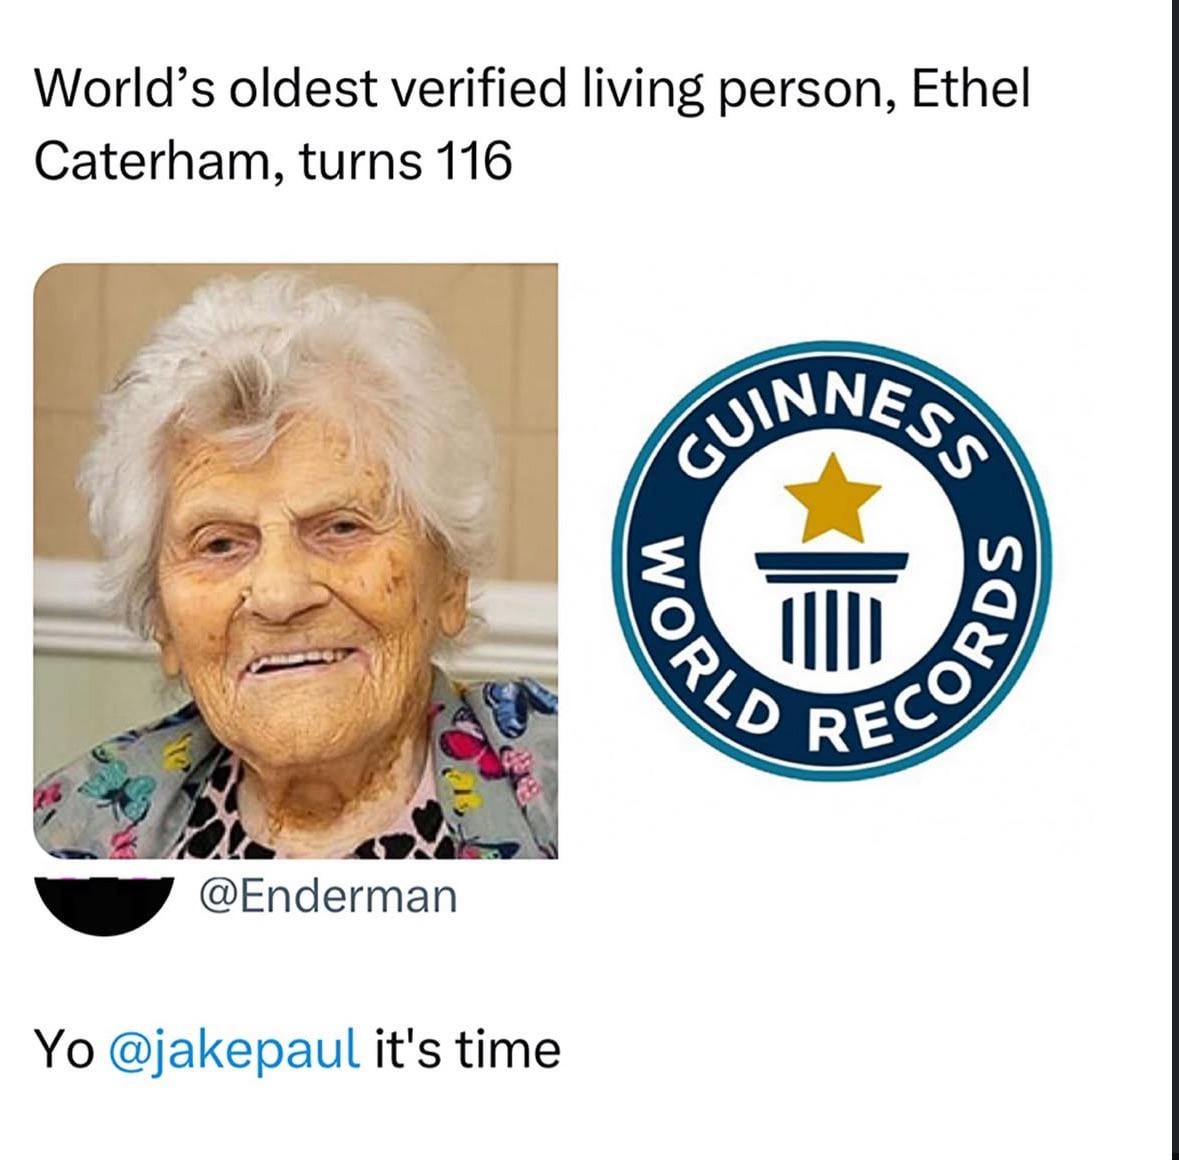This screenshot has width=1179, height=1160.
Task: Click the word "Yo" in the reply
Action: pos(65,1049)
